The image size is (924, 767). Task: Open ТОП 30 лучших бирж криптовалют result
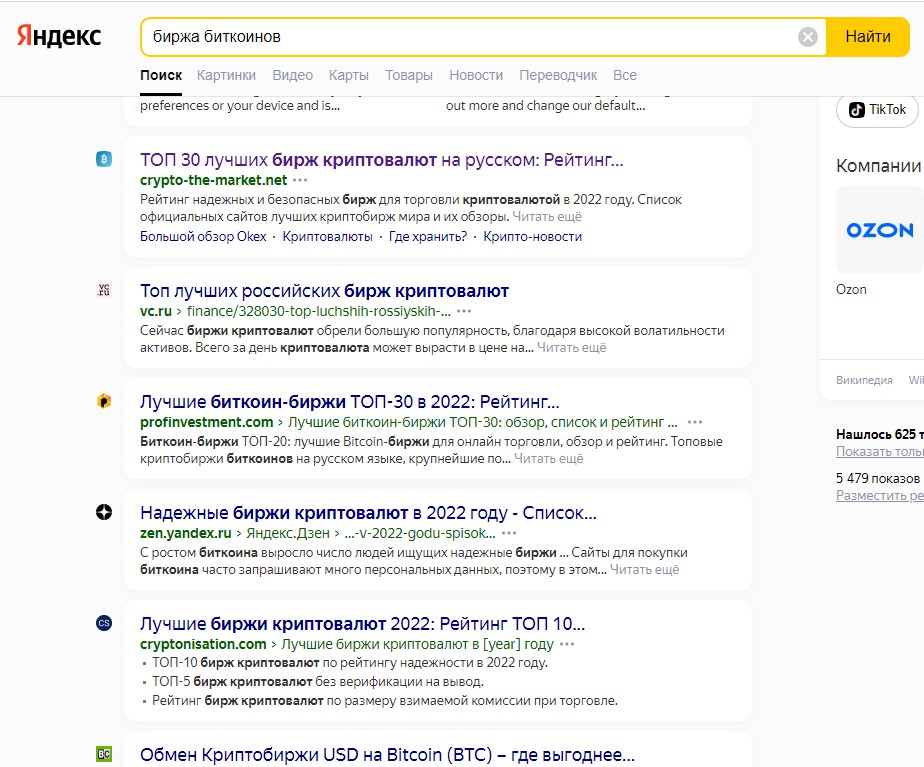click(381, 160)
